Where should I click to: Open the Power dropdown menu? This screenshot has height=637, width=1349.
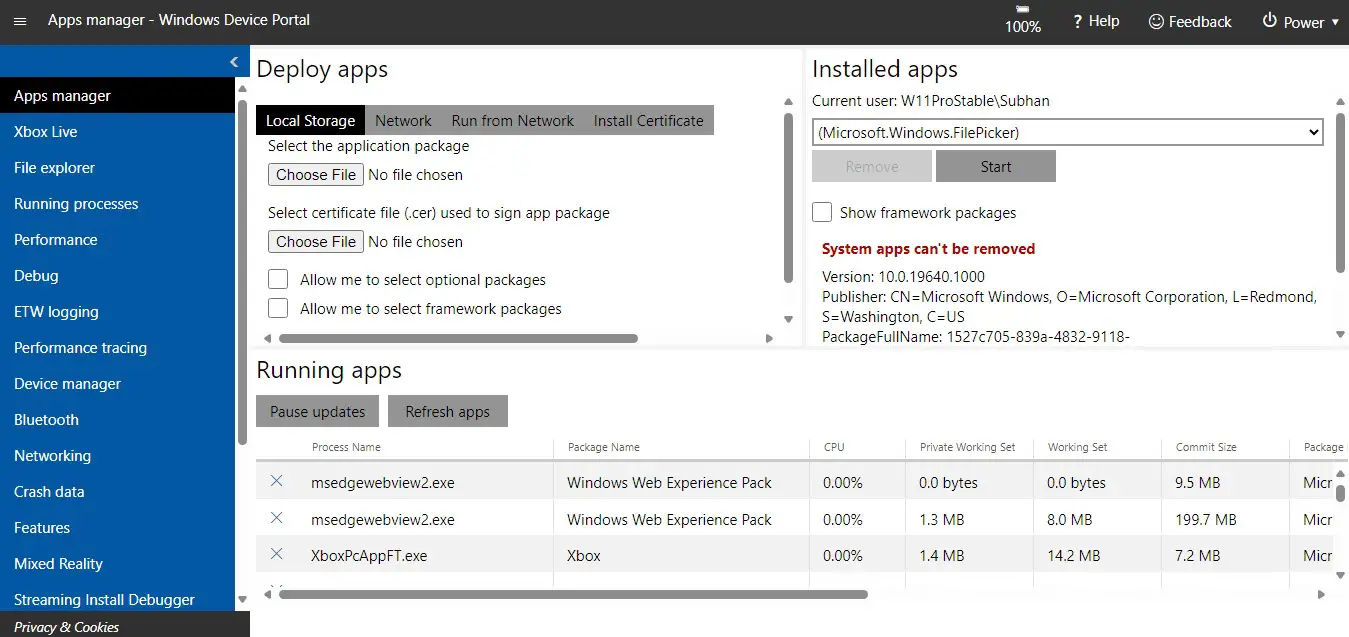pyautogui.click(x=1300, y=21)
